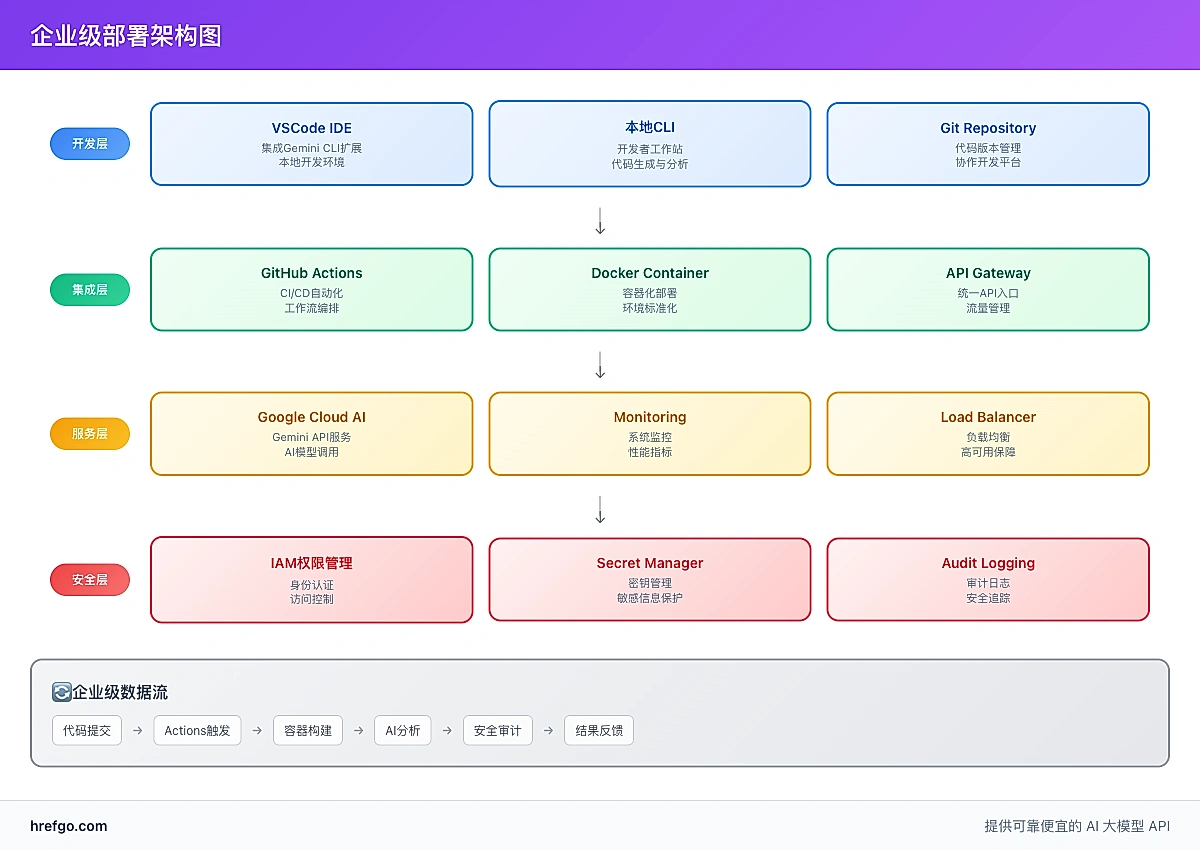Click the AI分析 flow step

(403, 731)
